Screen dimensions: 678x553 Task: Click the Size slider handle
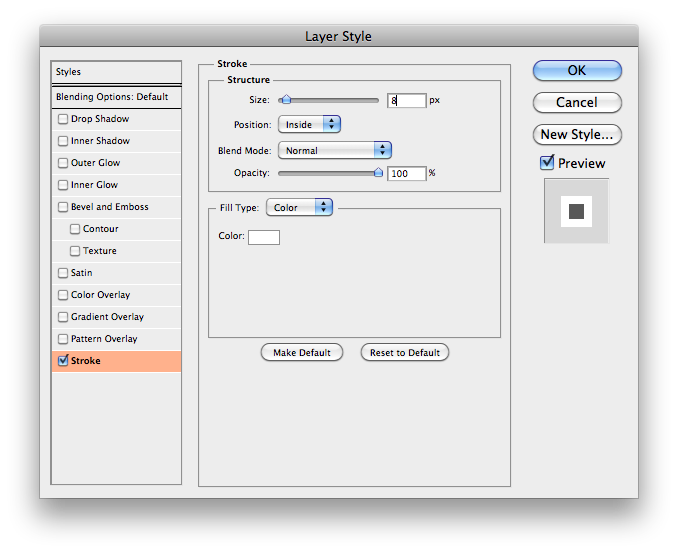click(x=285, y=100)
